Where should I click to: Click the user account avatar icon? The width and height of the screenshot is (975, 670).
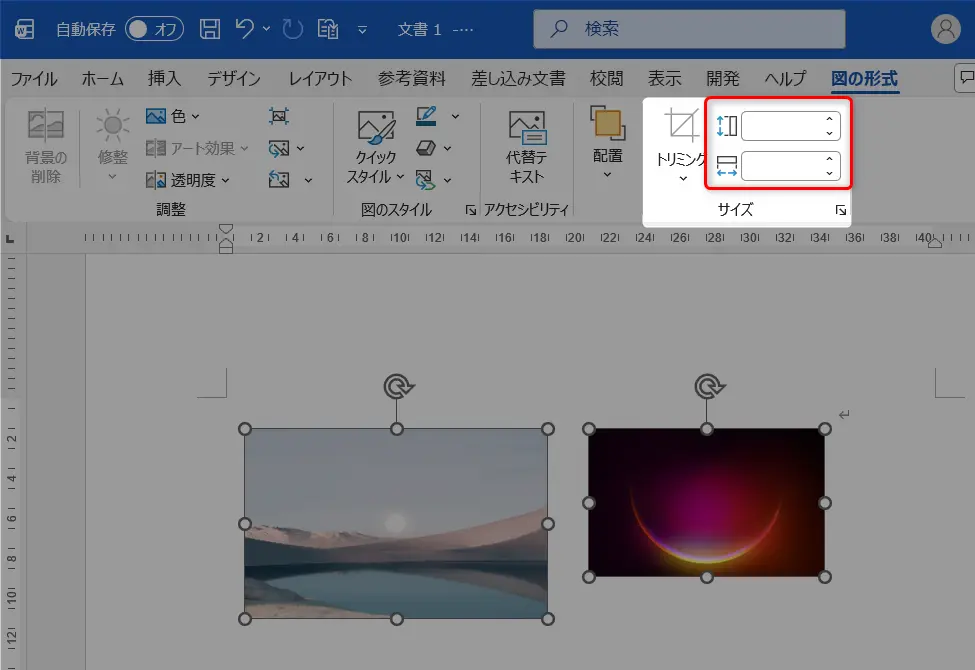click(x=946, y=29)
